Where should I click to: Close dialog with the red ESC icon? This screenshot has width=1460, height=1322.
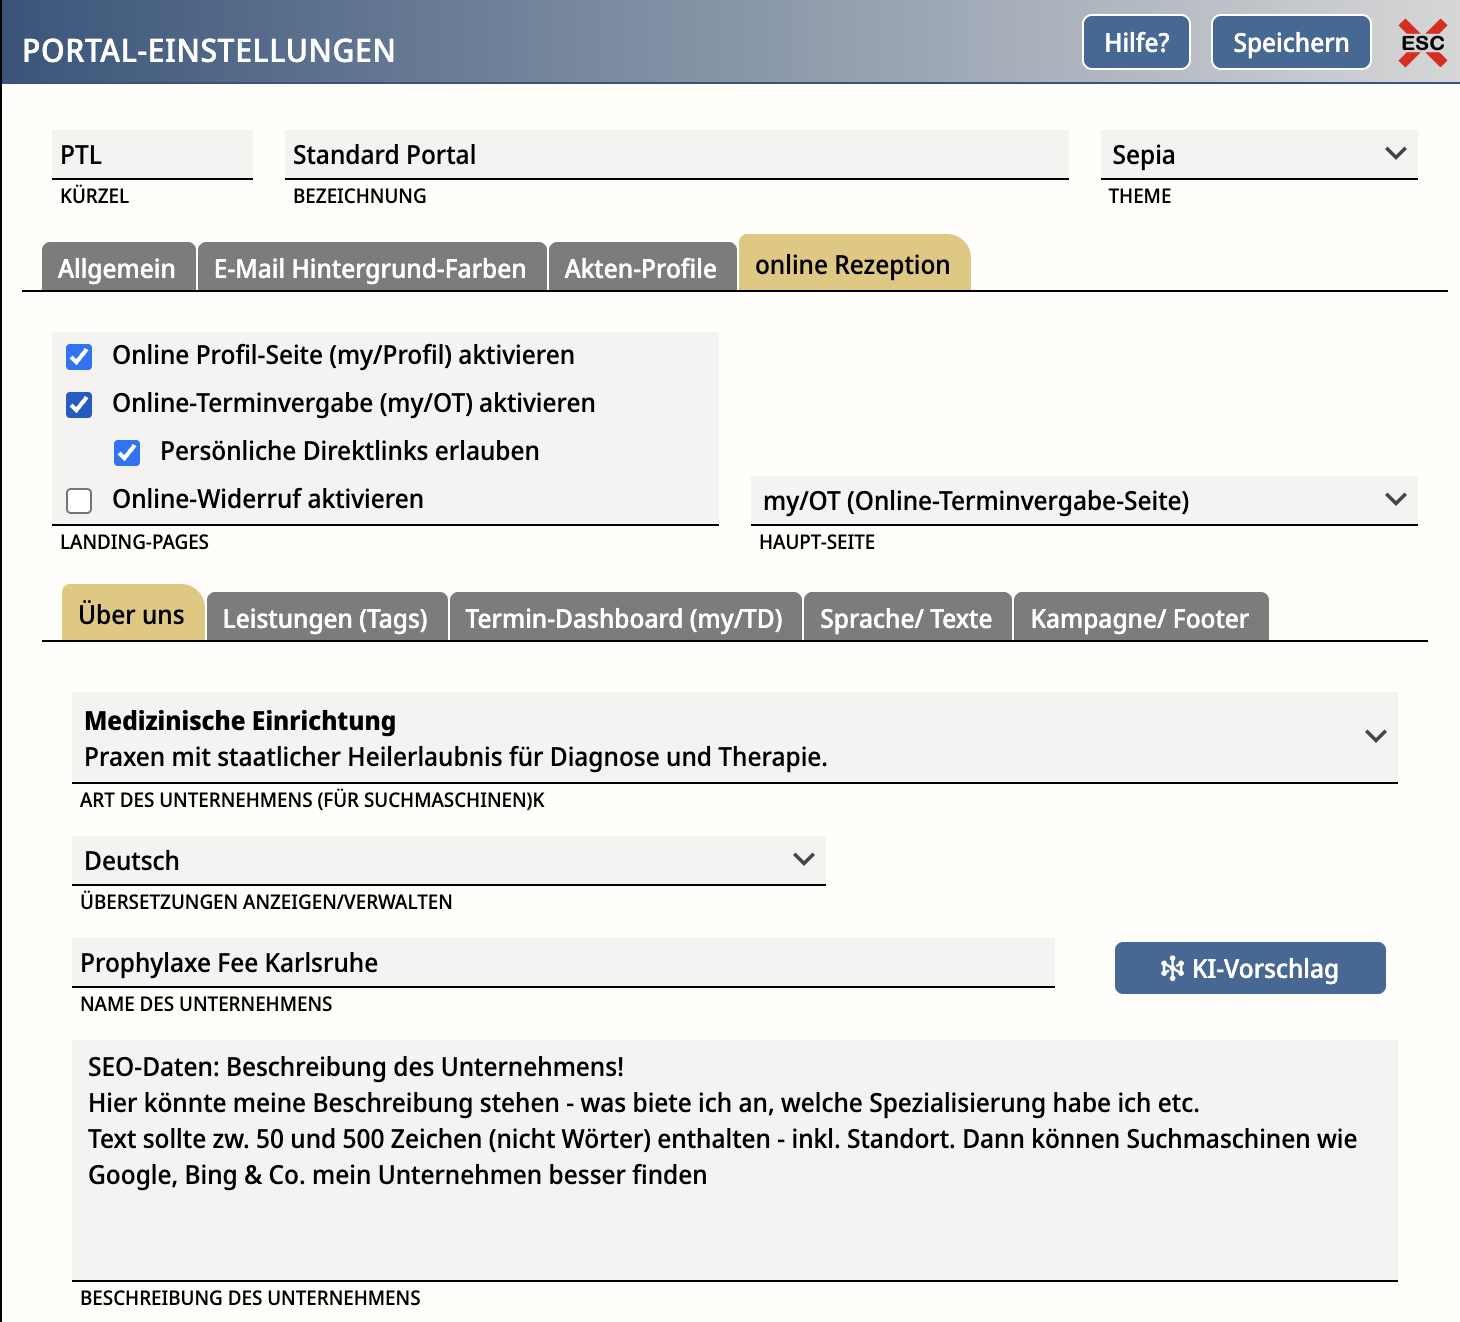click(1422, 43)
